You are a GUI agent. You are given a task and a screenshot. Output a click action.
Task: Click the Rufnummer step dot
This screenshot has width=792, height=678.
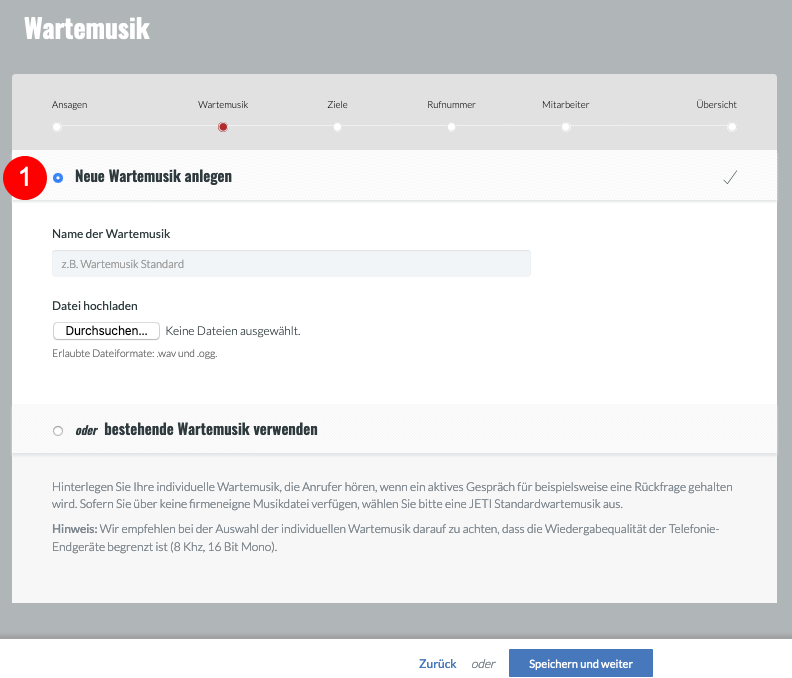pos(452,127)
